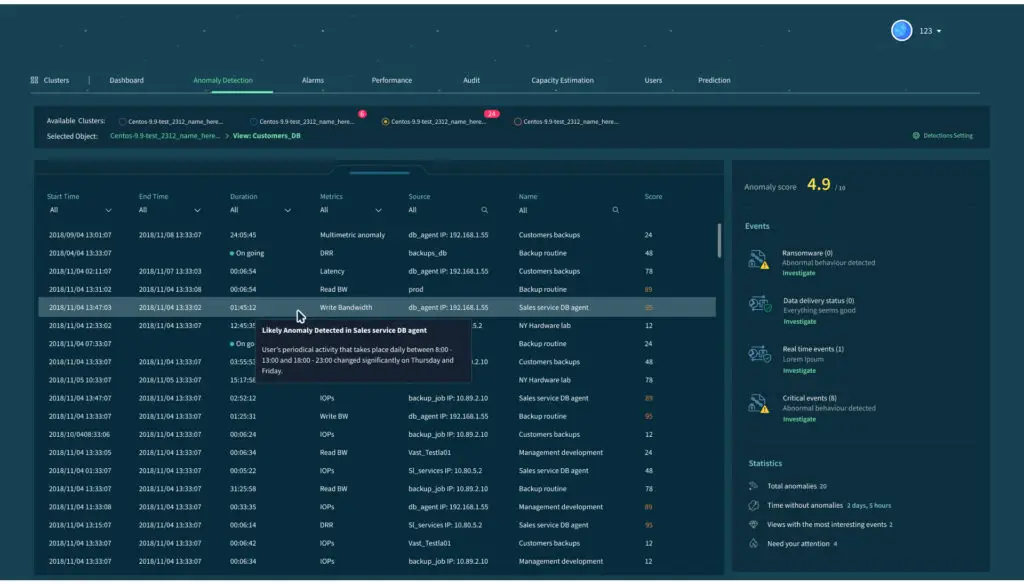This screenshot has width=1024, height=585.
Task: Click the Real time events icon
Action: coord(759,356)
